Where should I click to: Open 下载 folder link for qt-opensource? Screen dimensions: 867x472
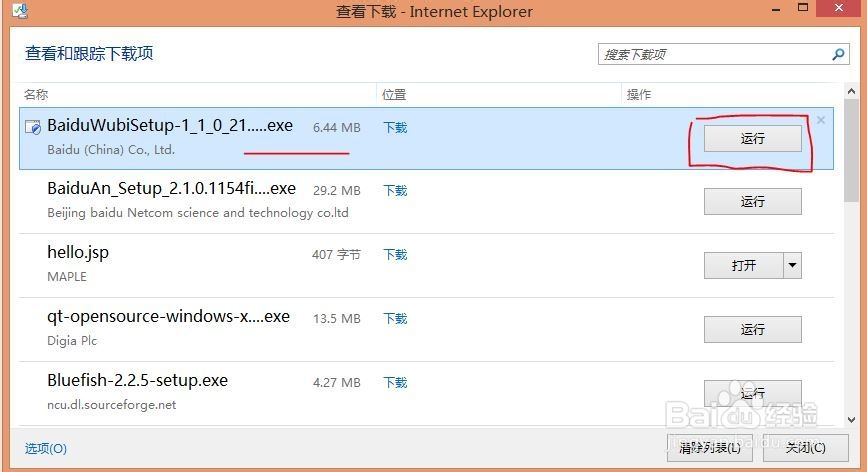pyautogui.click(x=395, y=319)
